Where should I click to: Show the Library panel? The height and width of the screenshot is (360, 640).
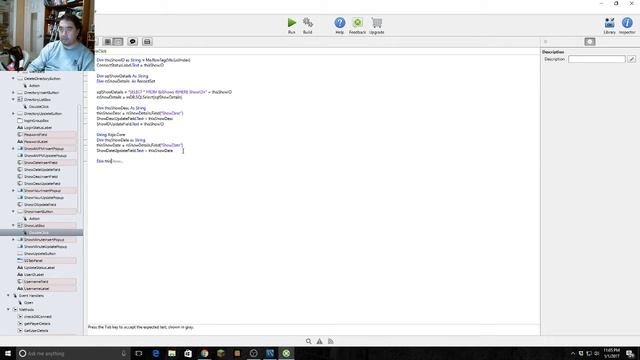tap(609, 23)
